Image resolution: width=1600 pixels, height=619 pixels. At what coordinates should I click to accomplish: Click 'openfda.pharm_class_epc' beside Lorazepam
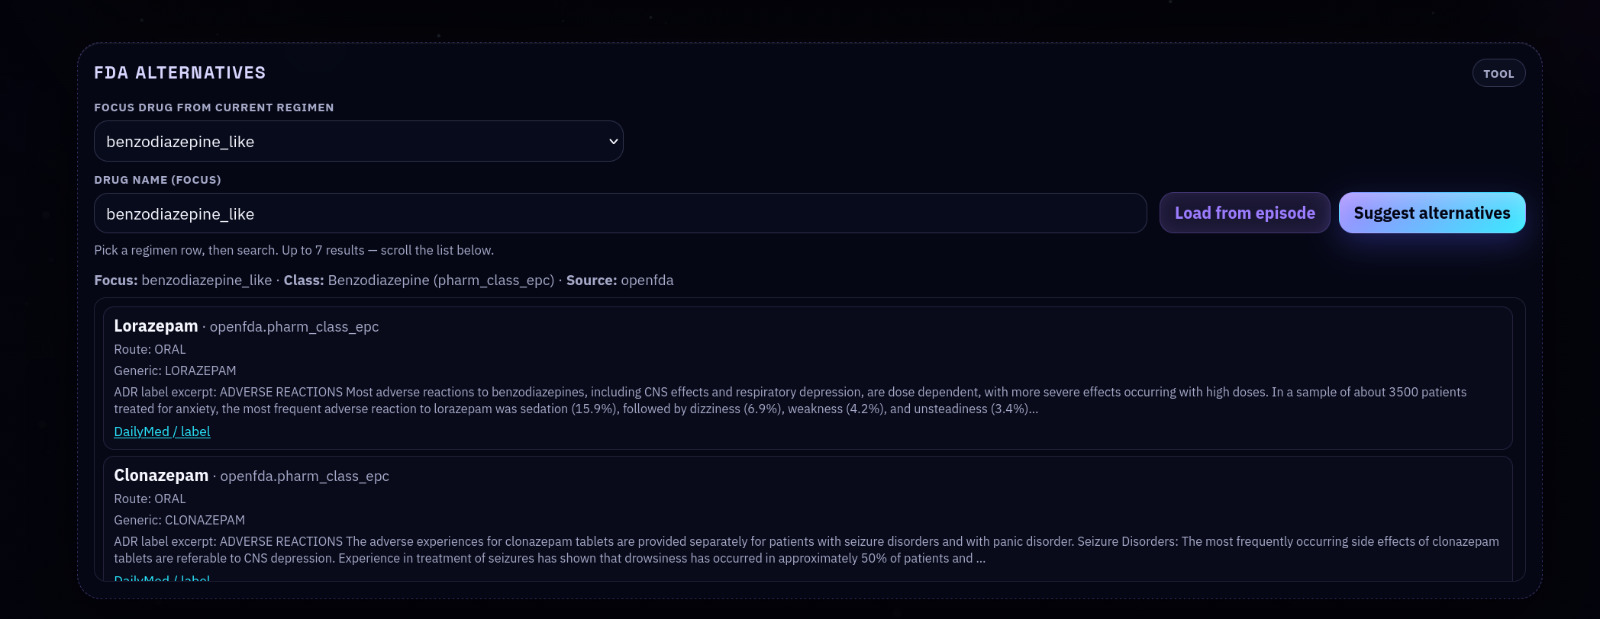tap(294, 327)
